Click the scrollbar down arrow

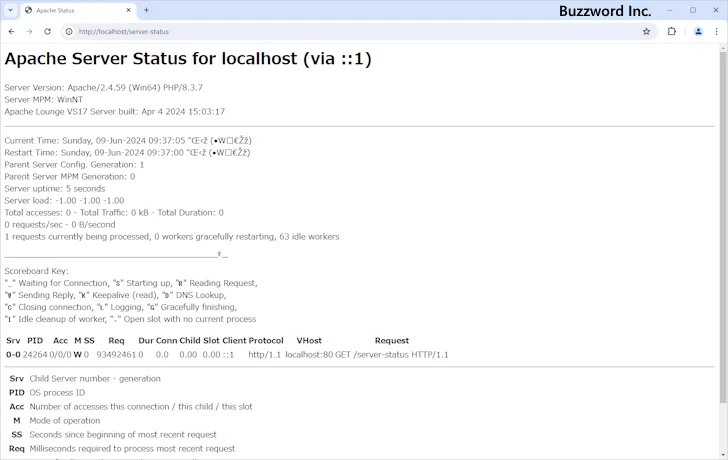pyautogui.click(x=723, y=455)
